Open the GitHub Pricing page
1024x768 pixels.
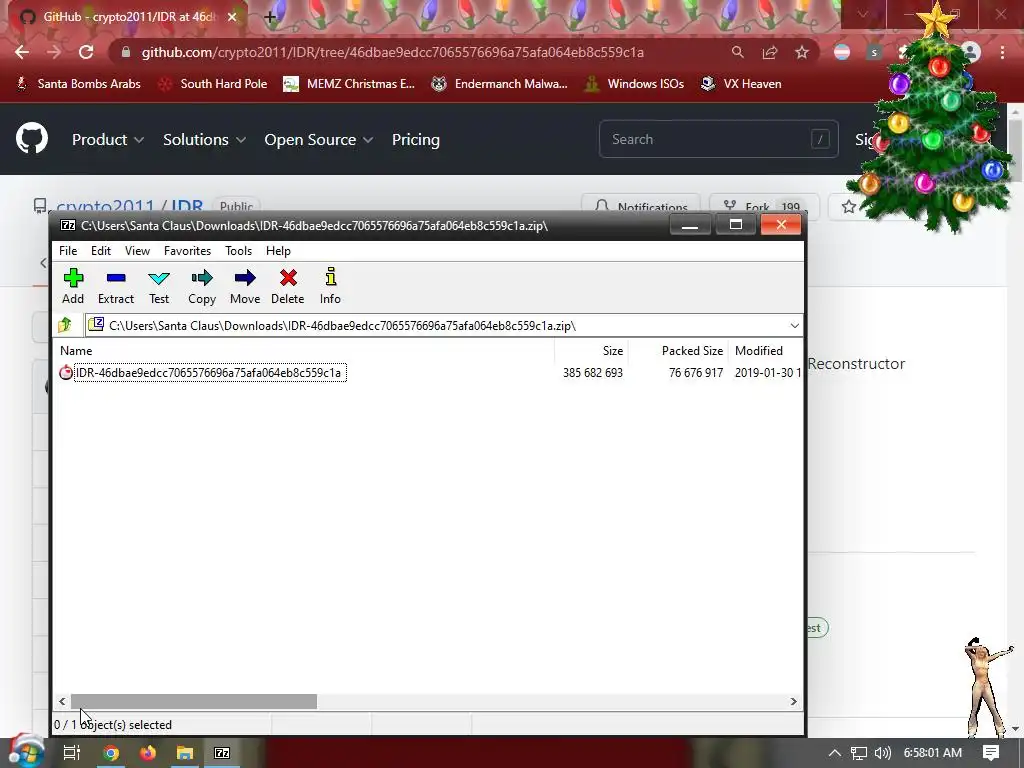pyautogui.click(x=416, y=140)
